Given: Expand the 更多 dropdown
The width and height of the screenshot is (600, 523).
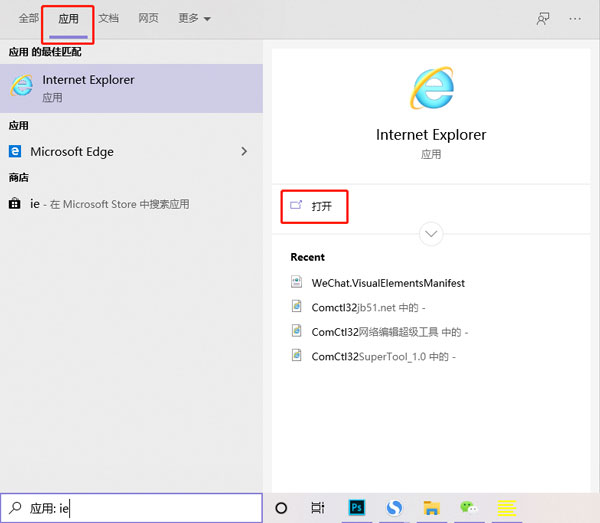Looking at the screenshot, I should pos(194,18).
